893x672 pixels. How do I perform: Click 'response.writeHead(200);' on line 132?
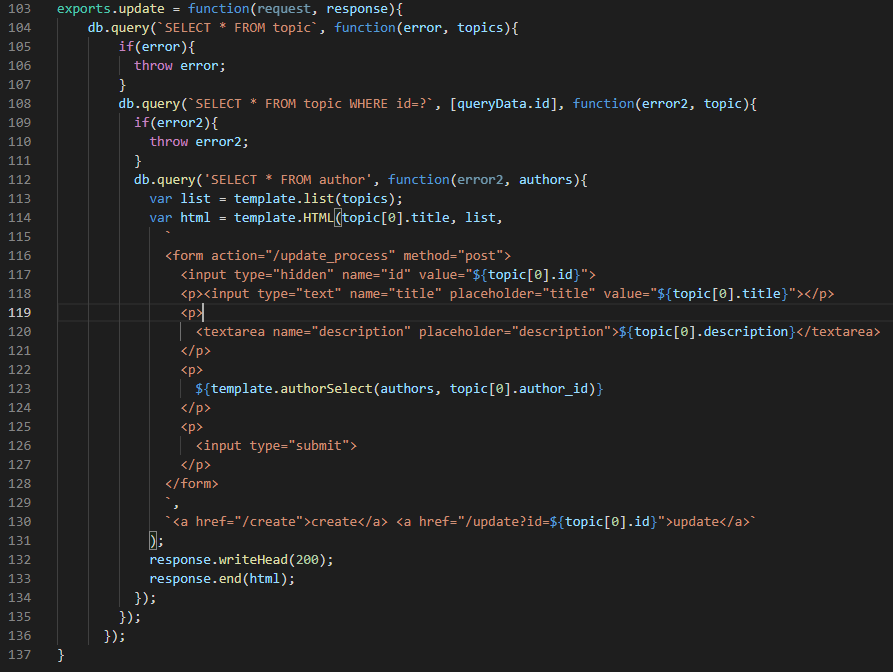point(241,559)
